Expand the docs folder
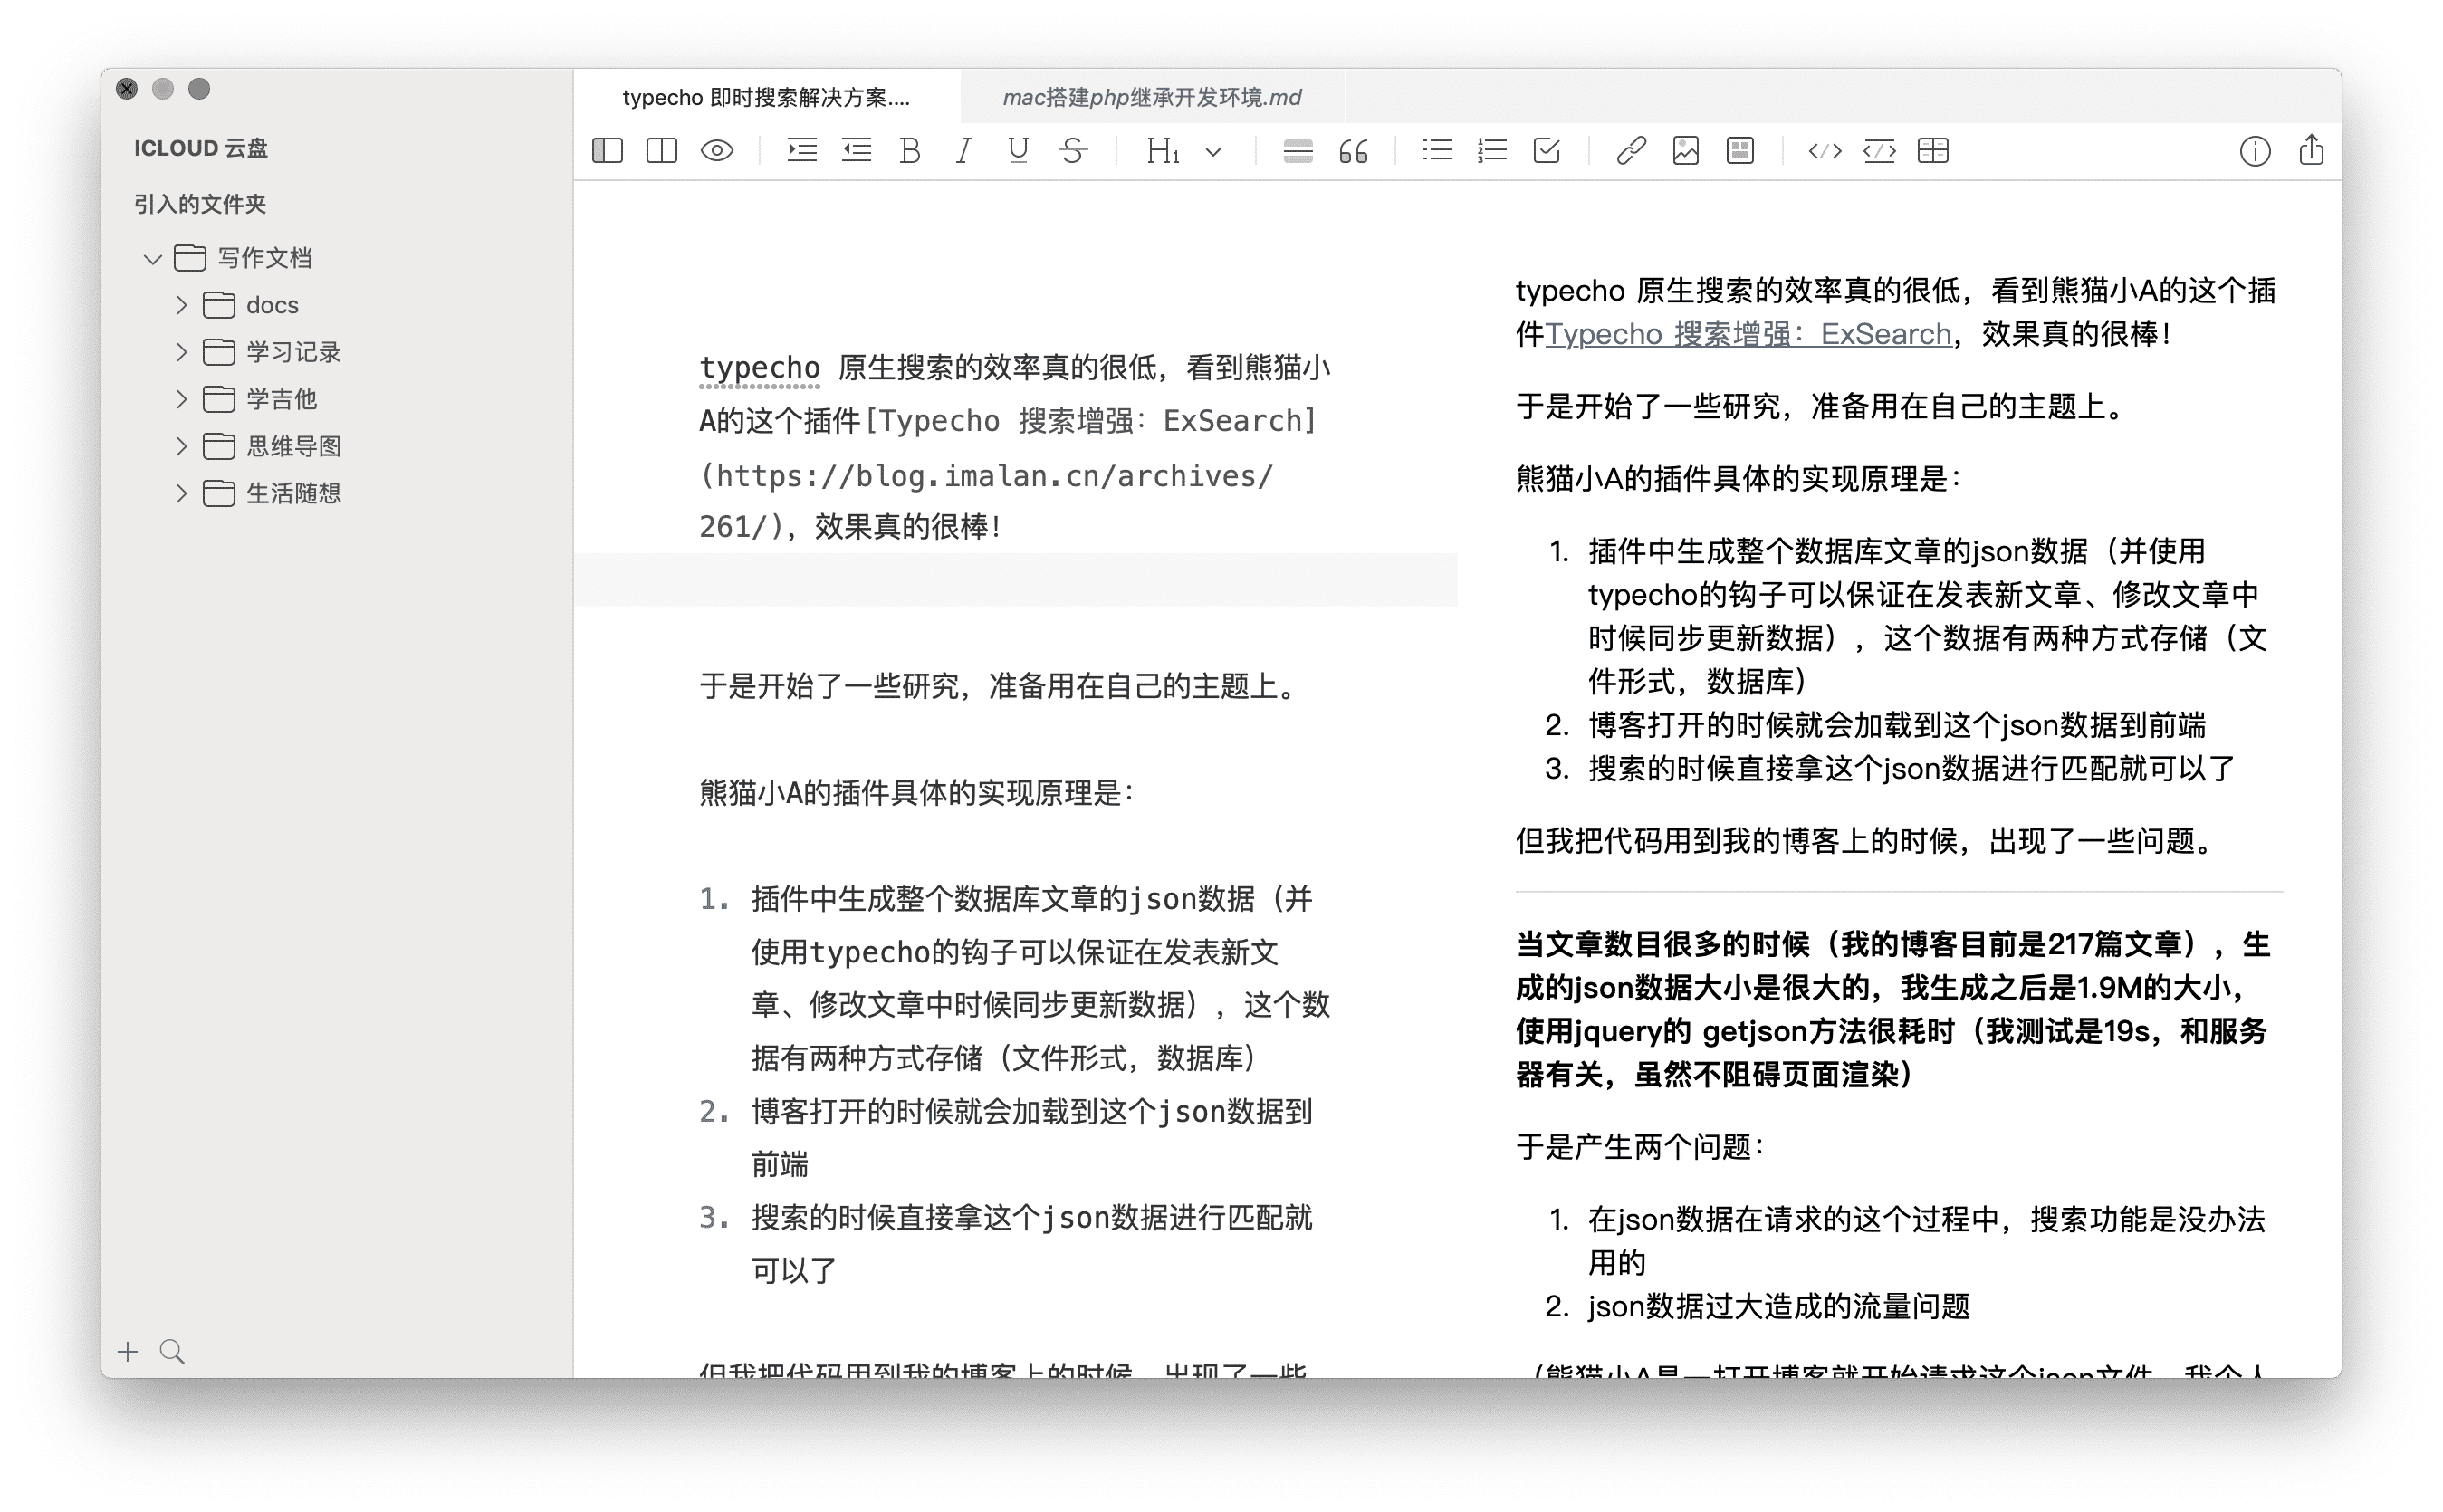Image resolution: width=2443 pixels, height=1512 pixels. point(181,305)
